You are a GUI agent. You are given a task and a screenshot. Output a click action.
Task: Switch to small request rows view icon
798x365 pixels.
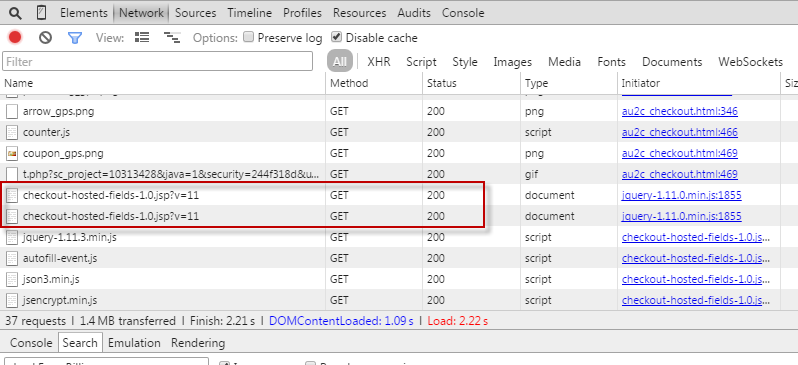172,37
